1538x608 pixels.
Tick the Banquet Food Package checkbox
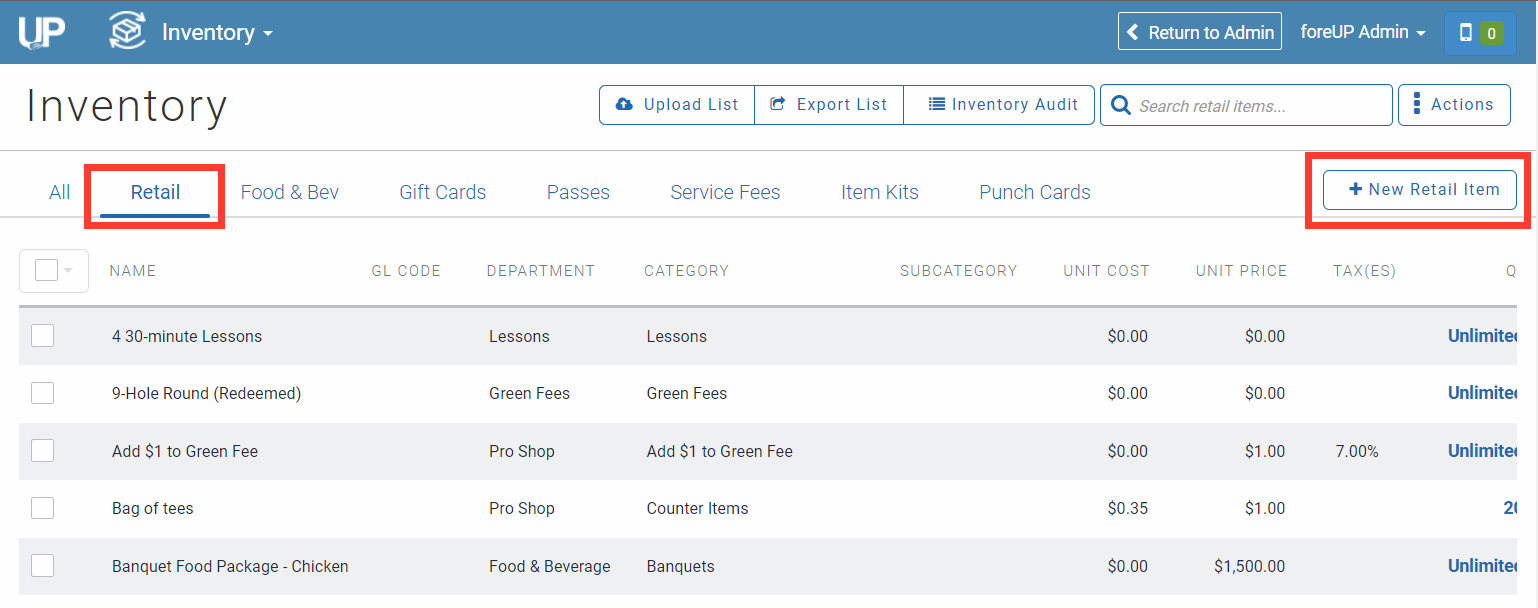42,566
